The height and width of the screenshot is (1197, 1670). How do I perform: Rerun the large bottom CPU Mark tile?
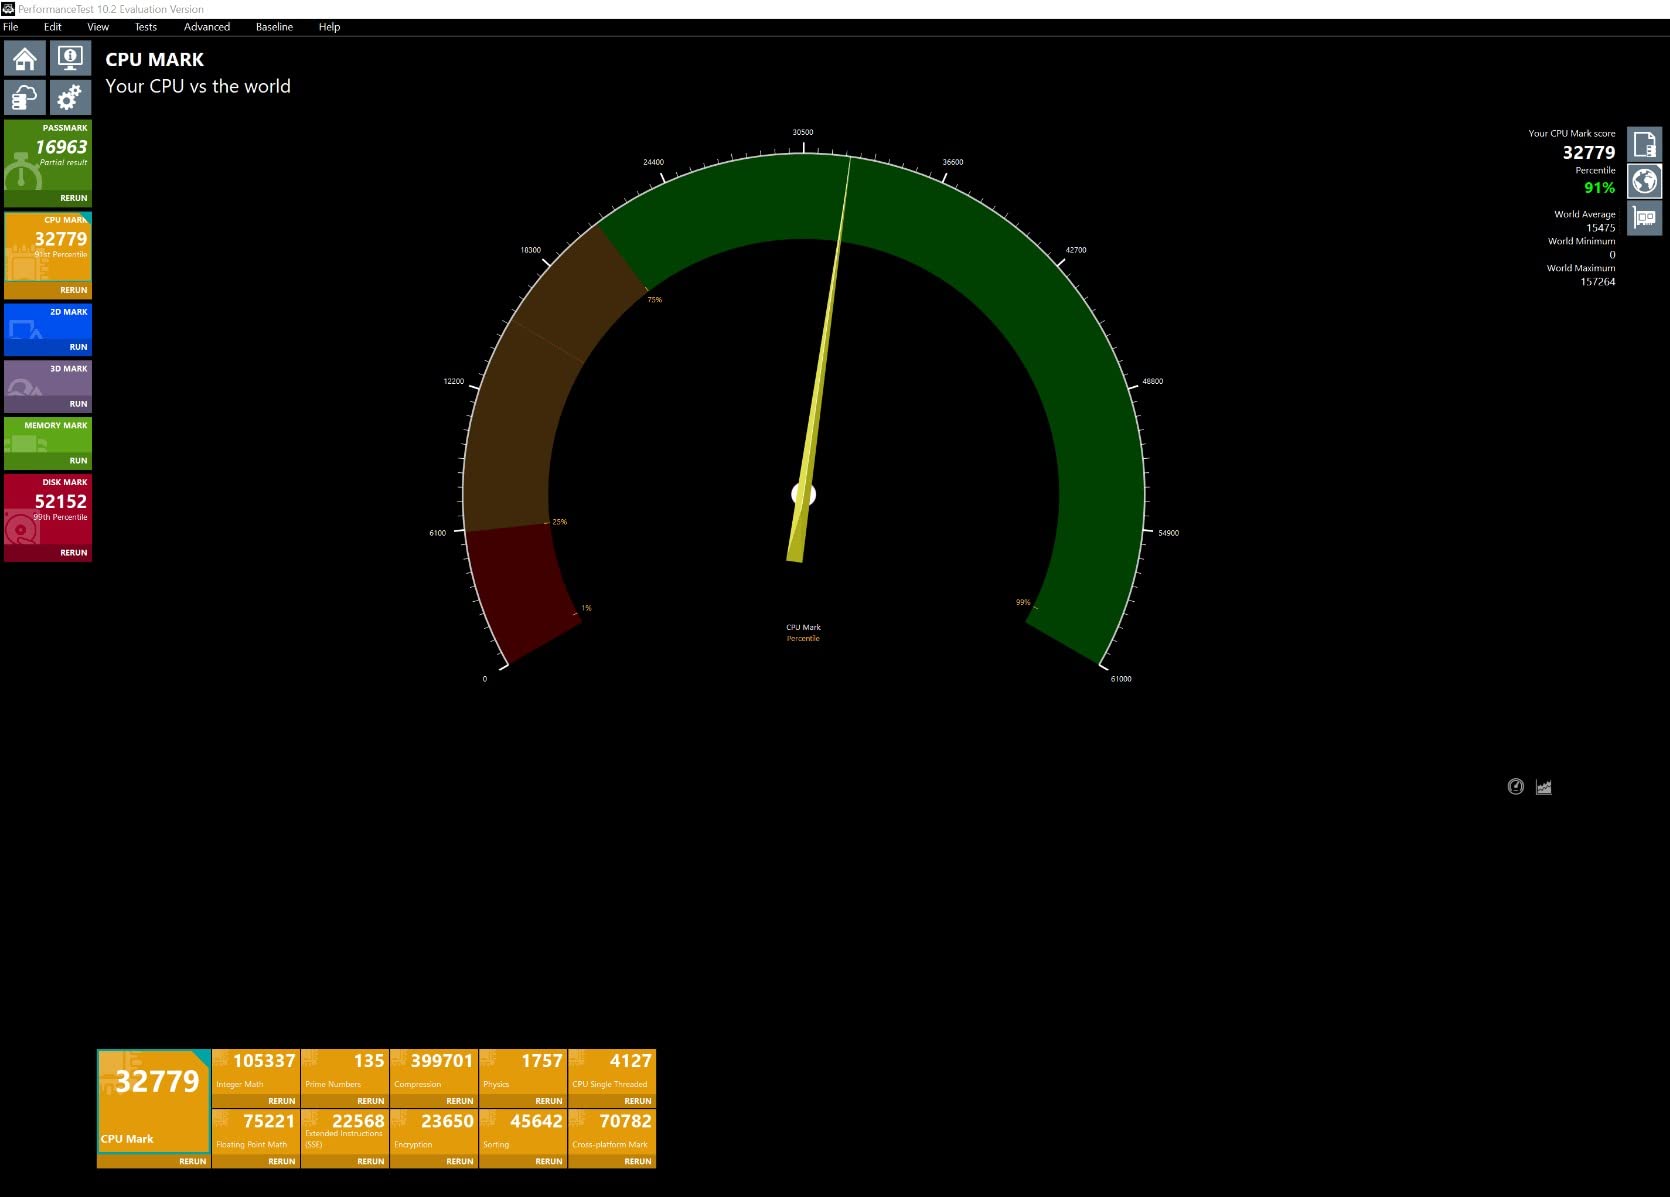point(193,1162)
